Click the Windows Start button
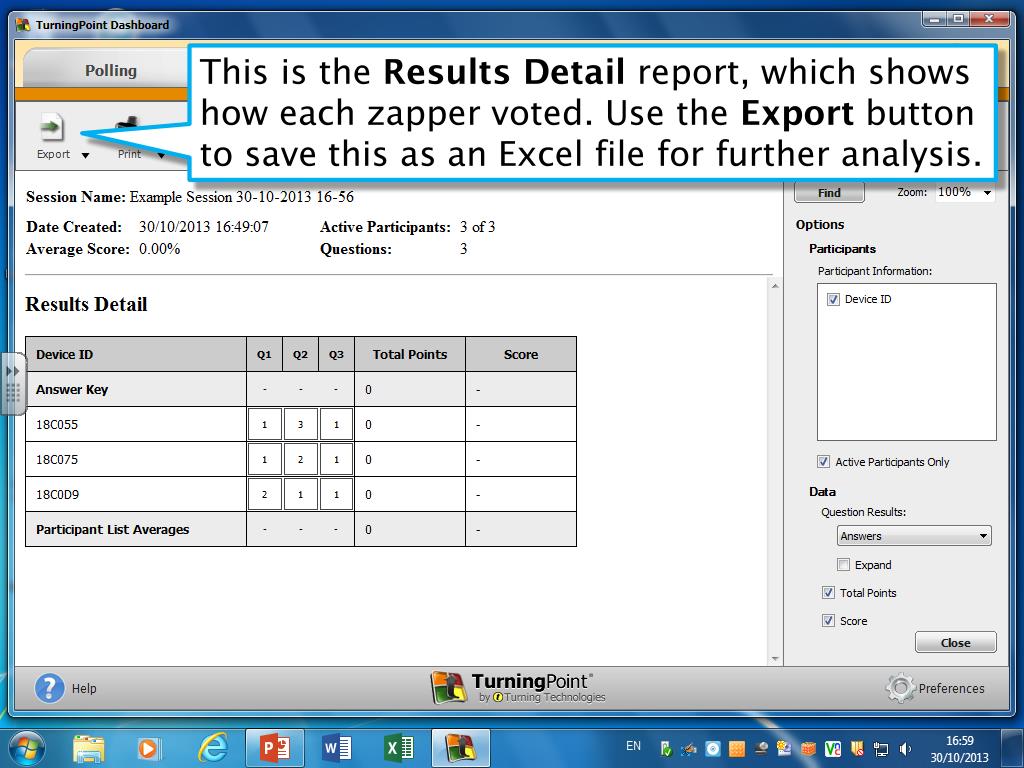 [x=26, y=747]
